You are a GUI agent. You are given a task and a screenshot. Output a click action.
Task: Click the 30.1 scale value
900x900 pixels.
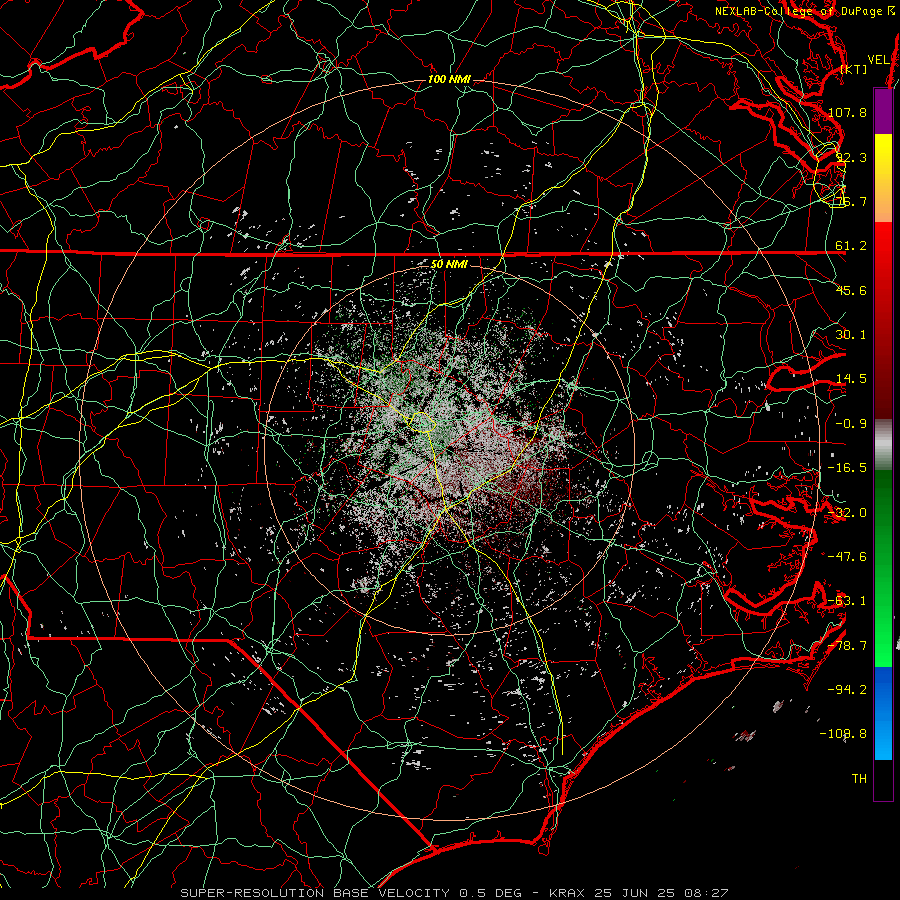(x=851, y=335)
